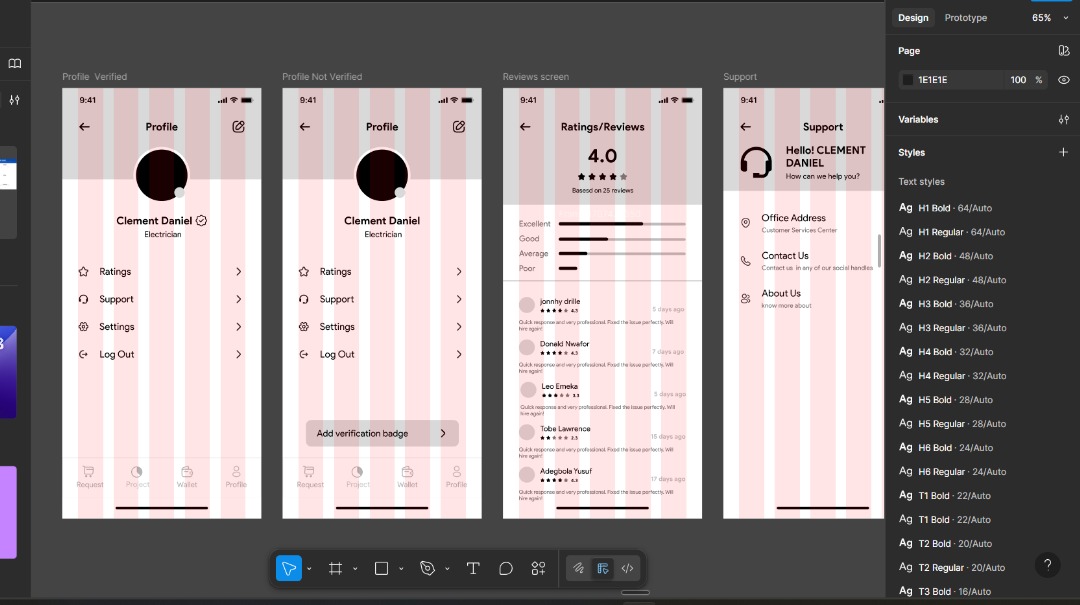Select the Frame tool
The width and height of the screenshot is (1080, 605).
[x=335, y=568]
